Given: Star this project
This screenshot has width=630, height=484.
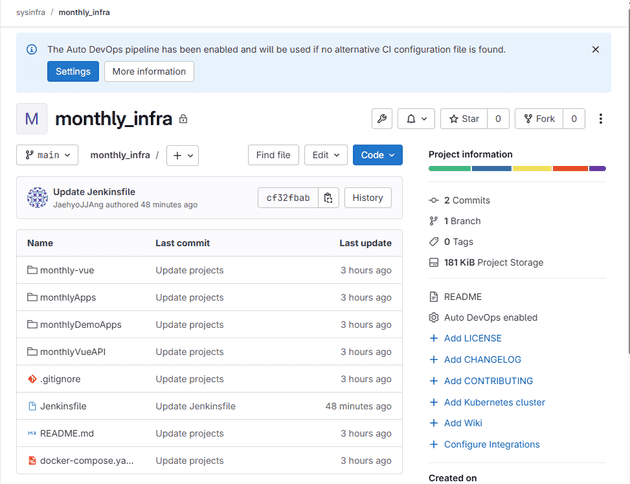Looking at the screenshot, I should point(464,119).
